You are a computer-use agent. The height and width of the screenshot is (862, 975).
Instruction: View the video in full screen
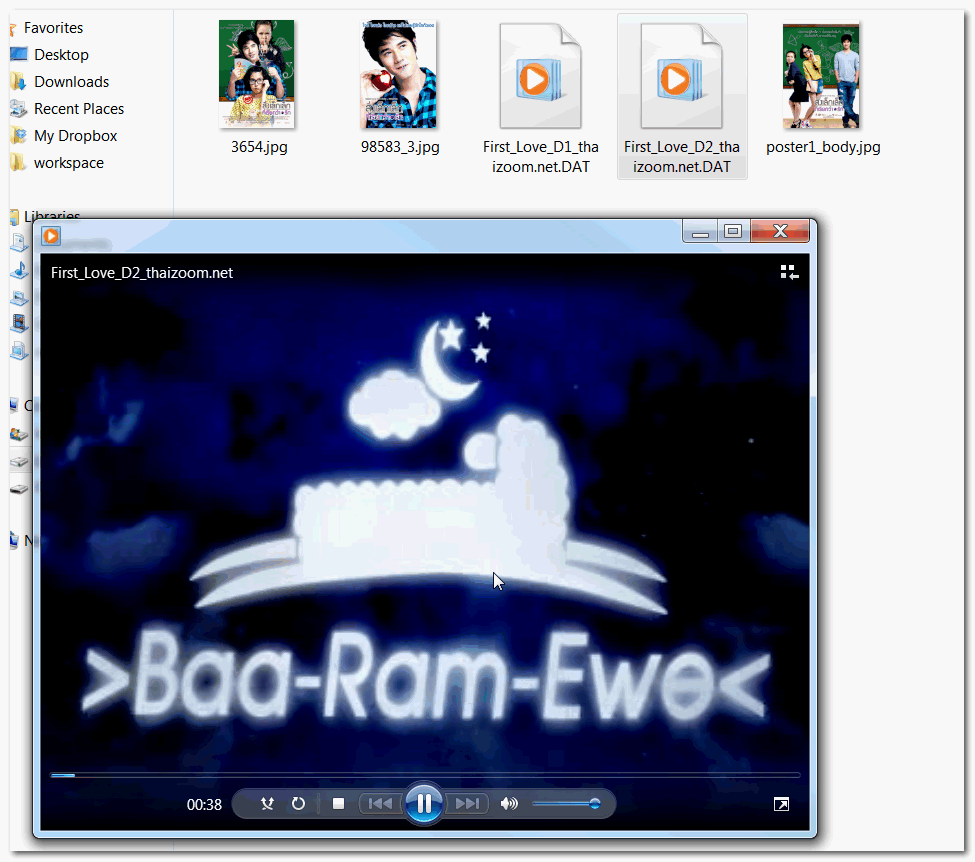coord(781,804)
